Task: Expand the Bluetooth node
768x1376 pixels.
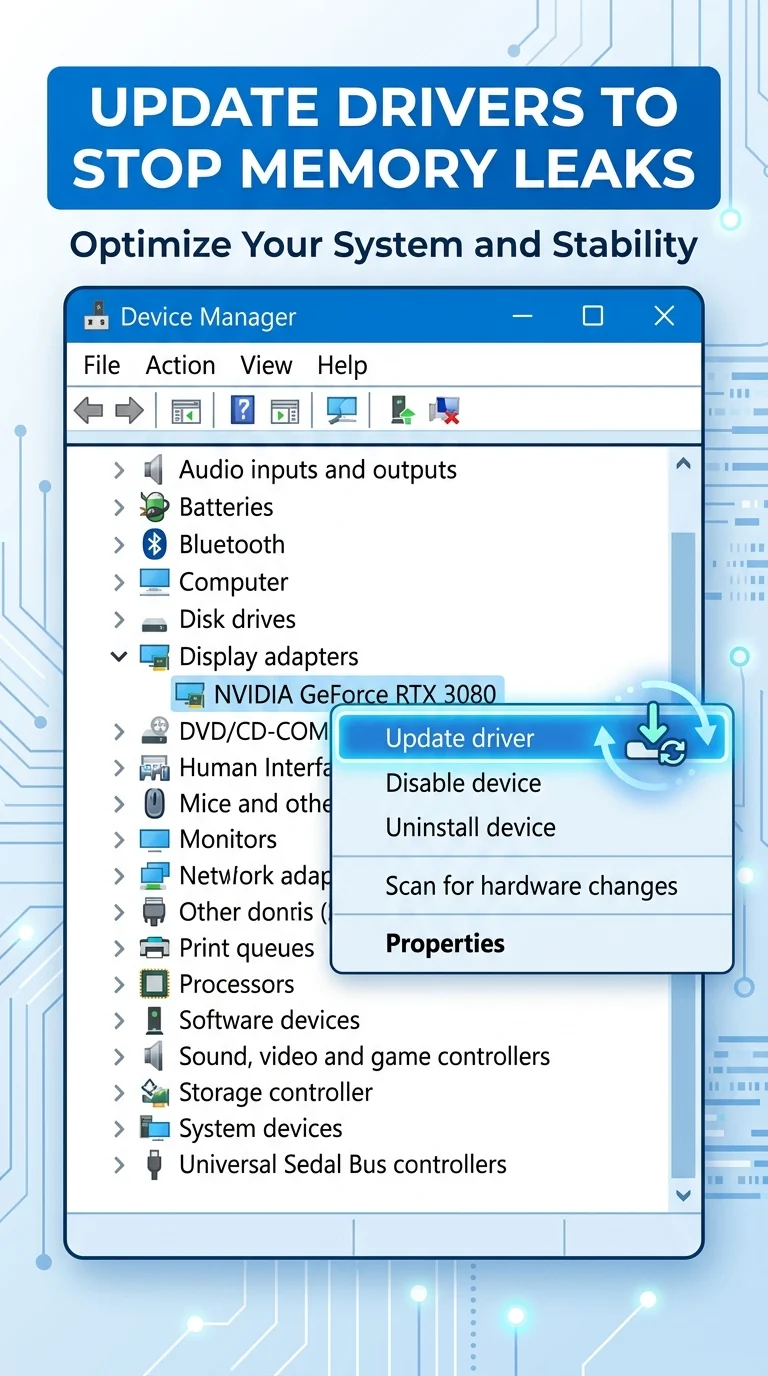Action: (x=119, y=544)
